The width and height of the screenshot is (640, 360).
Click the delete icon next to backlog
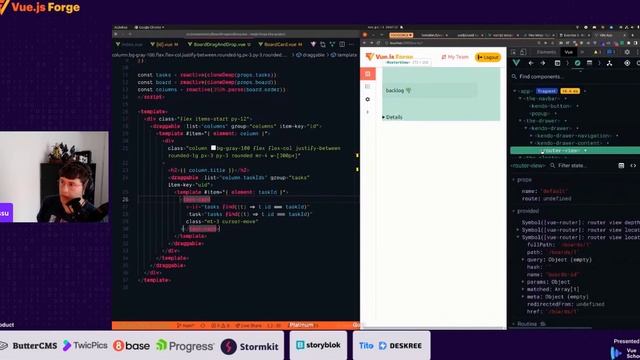click(x=409, y=91)
